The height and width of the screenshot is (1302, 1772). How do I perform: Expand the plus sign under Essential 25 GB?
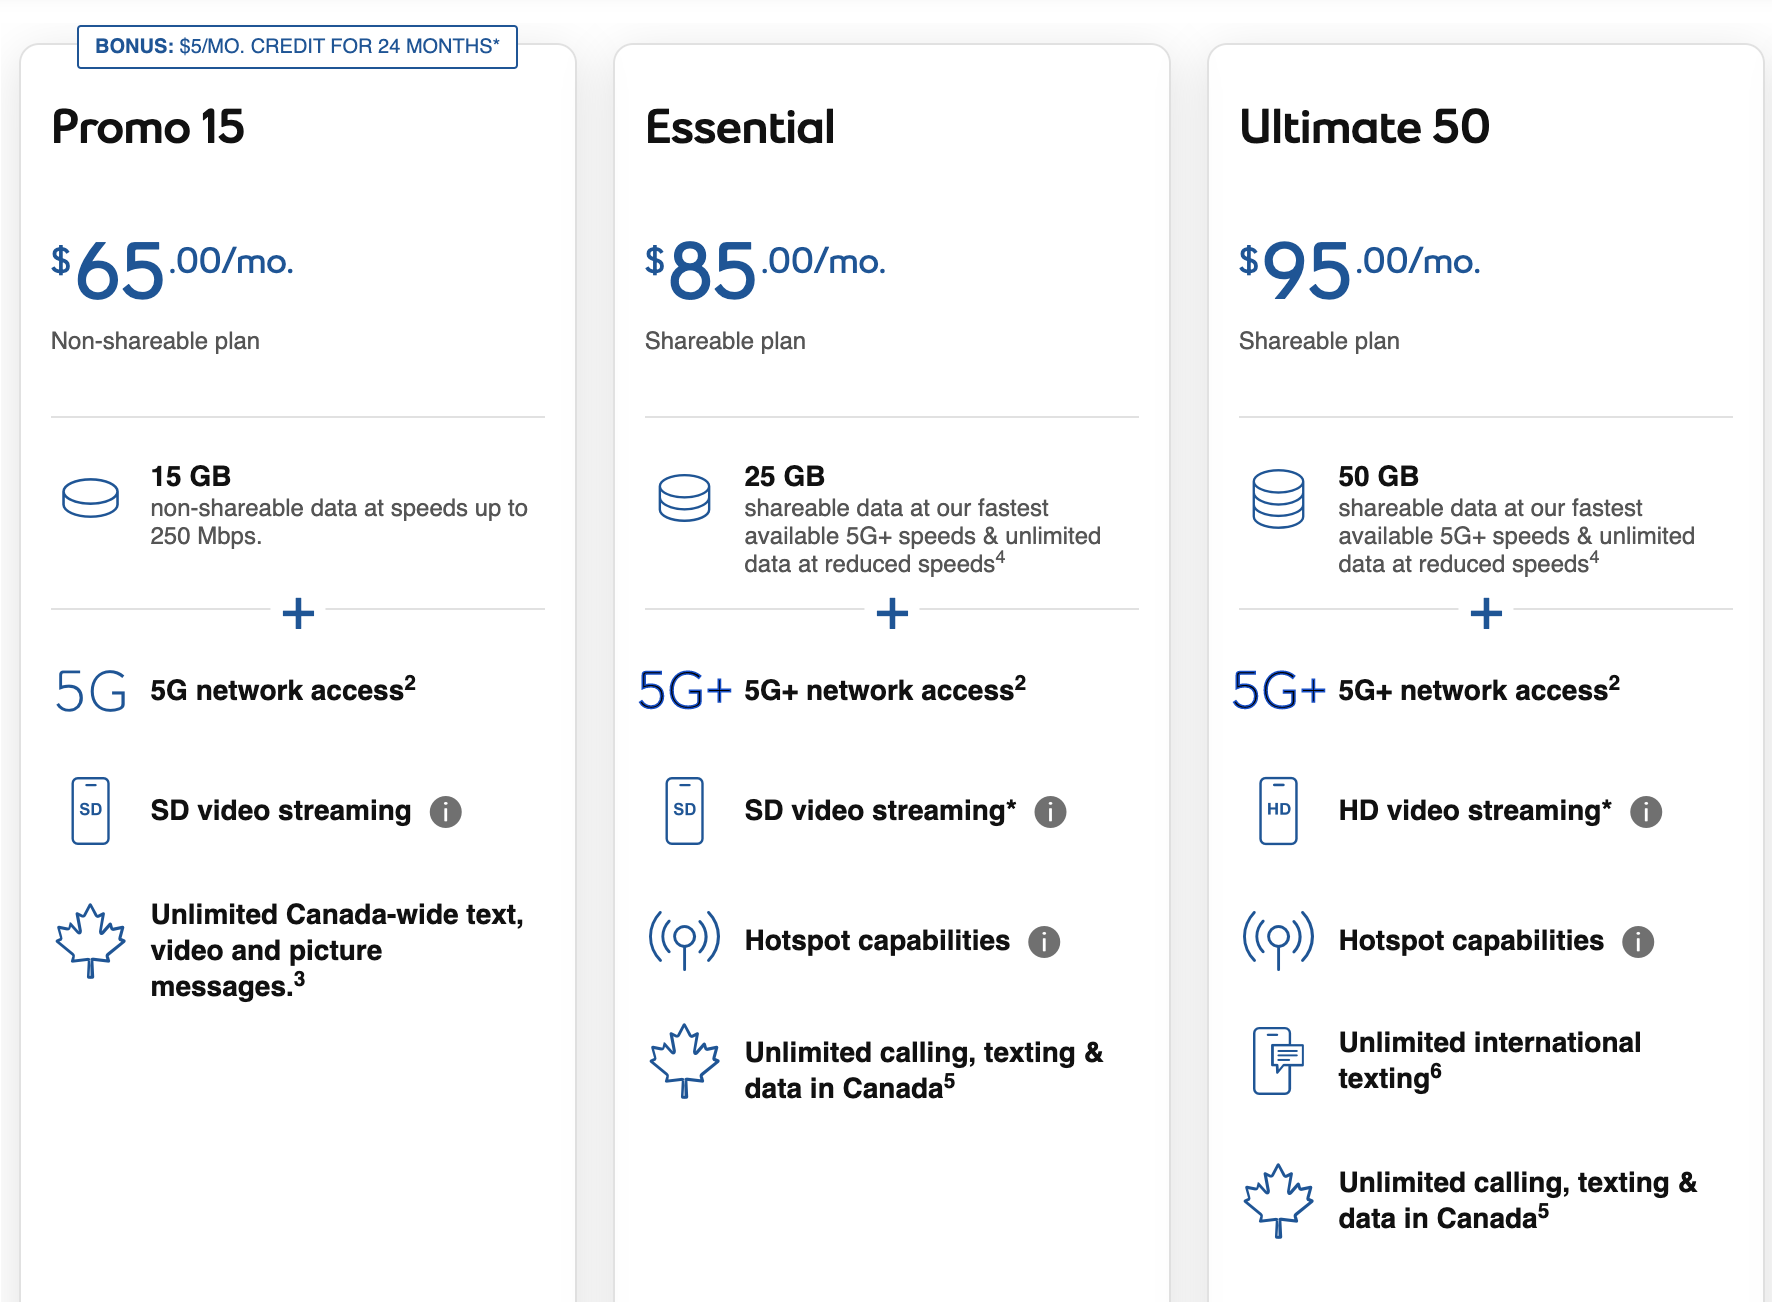coord(892,613)
